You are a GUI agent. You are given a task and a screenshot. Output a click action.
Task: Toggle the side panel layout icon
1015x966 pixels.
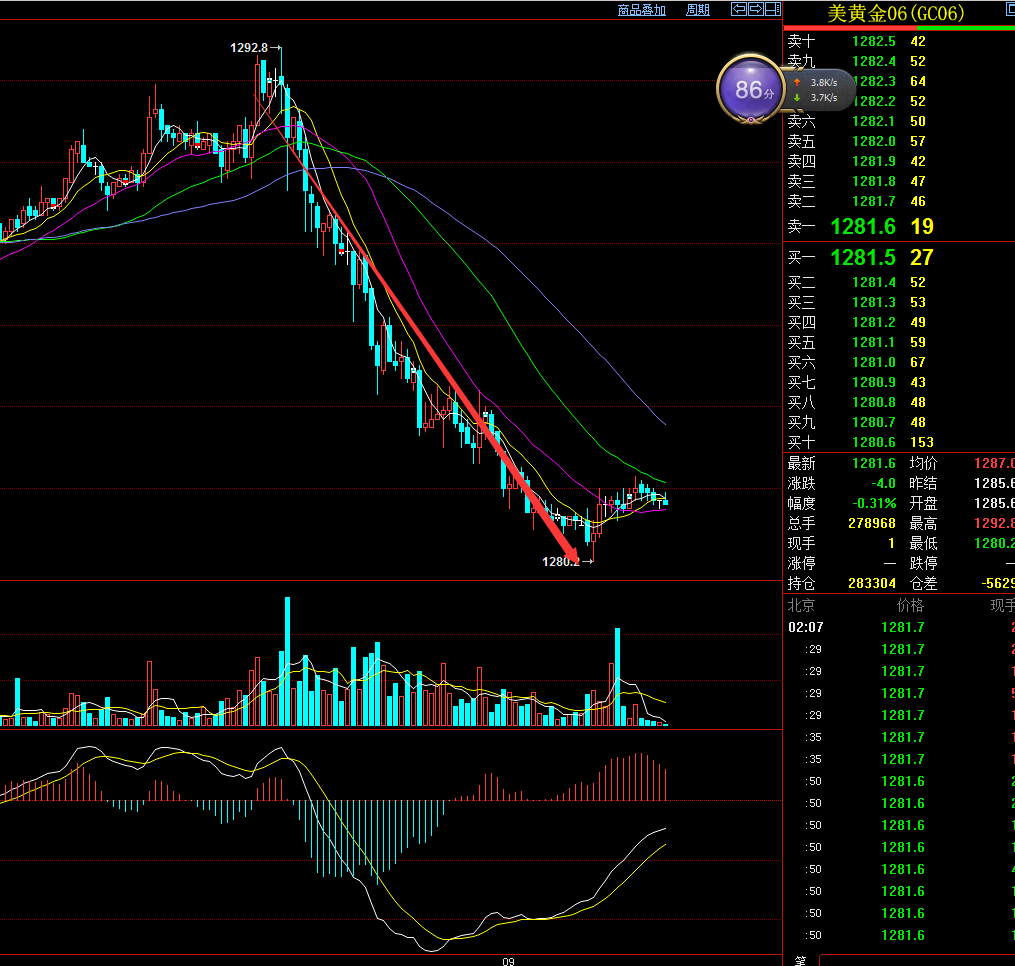coord(773,9)
